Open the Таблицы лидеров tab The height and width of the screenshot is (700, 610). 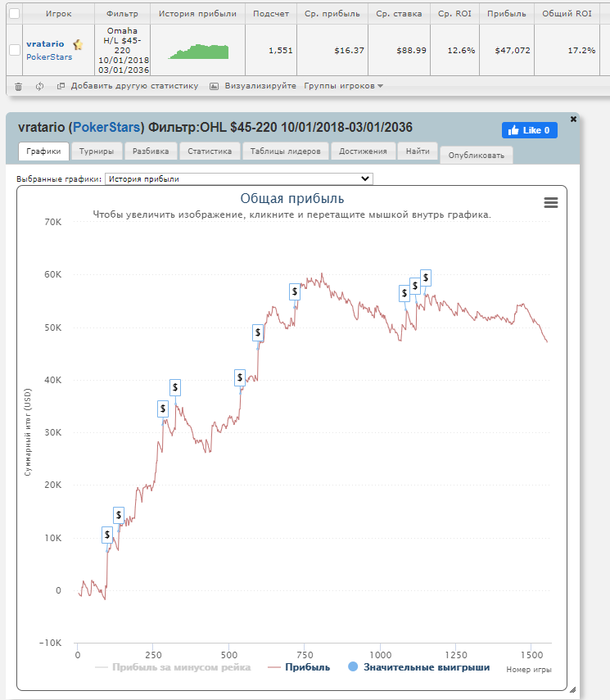tap(285, 151)
